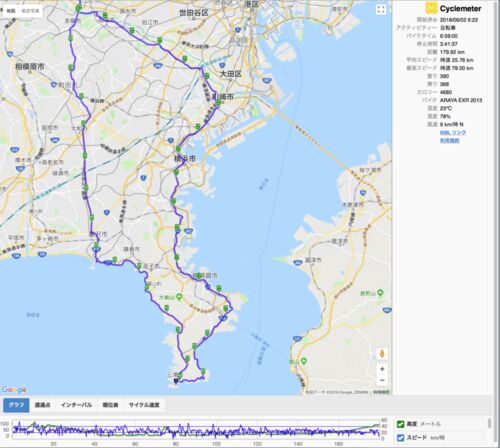This screenshot has width=500, height=448.
Task: Select the 地図 map view type
Action: [11, 11]
